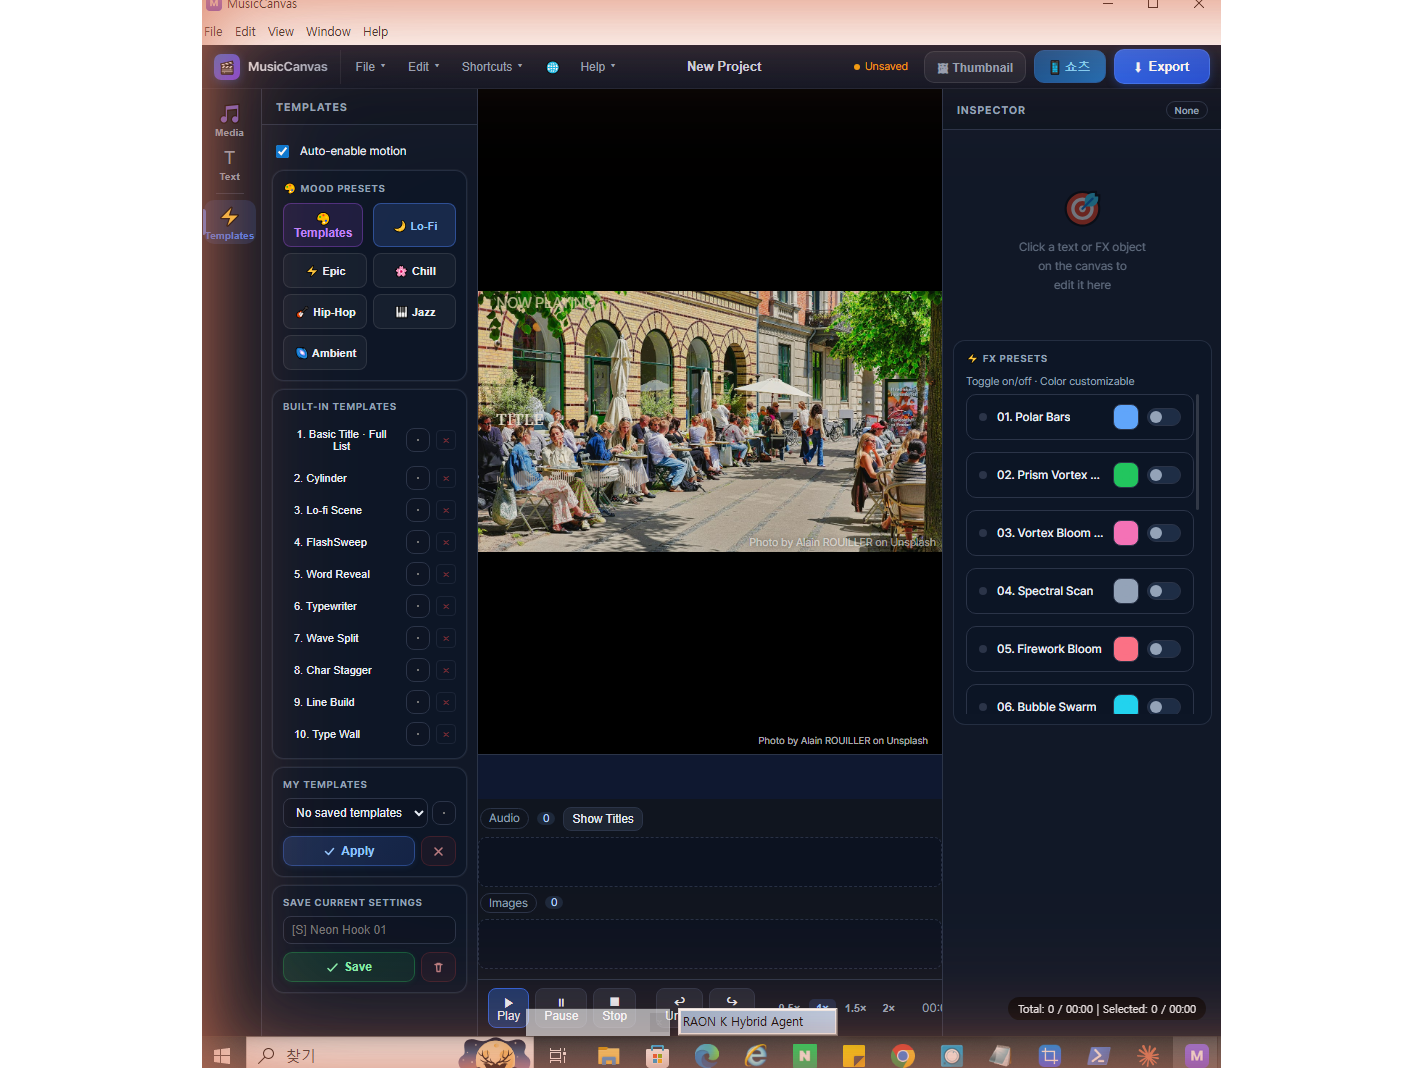Change the Prism Vortex green color swatch

point(1126,475)
